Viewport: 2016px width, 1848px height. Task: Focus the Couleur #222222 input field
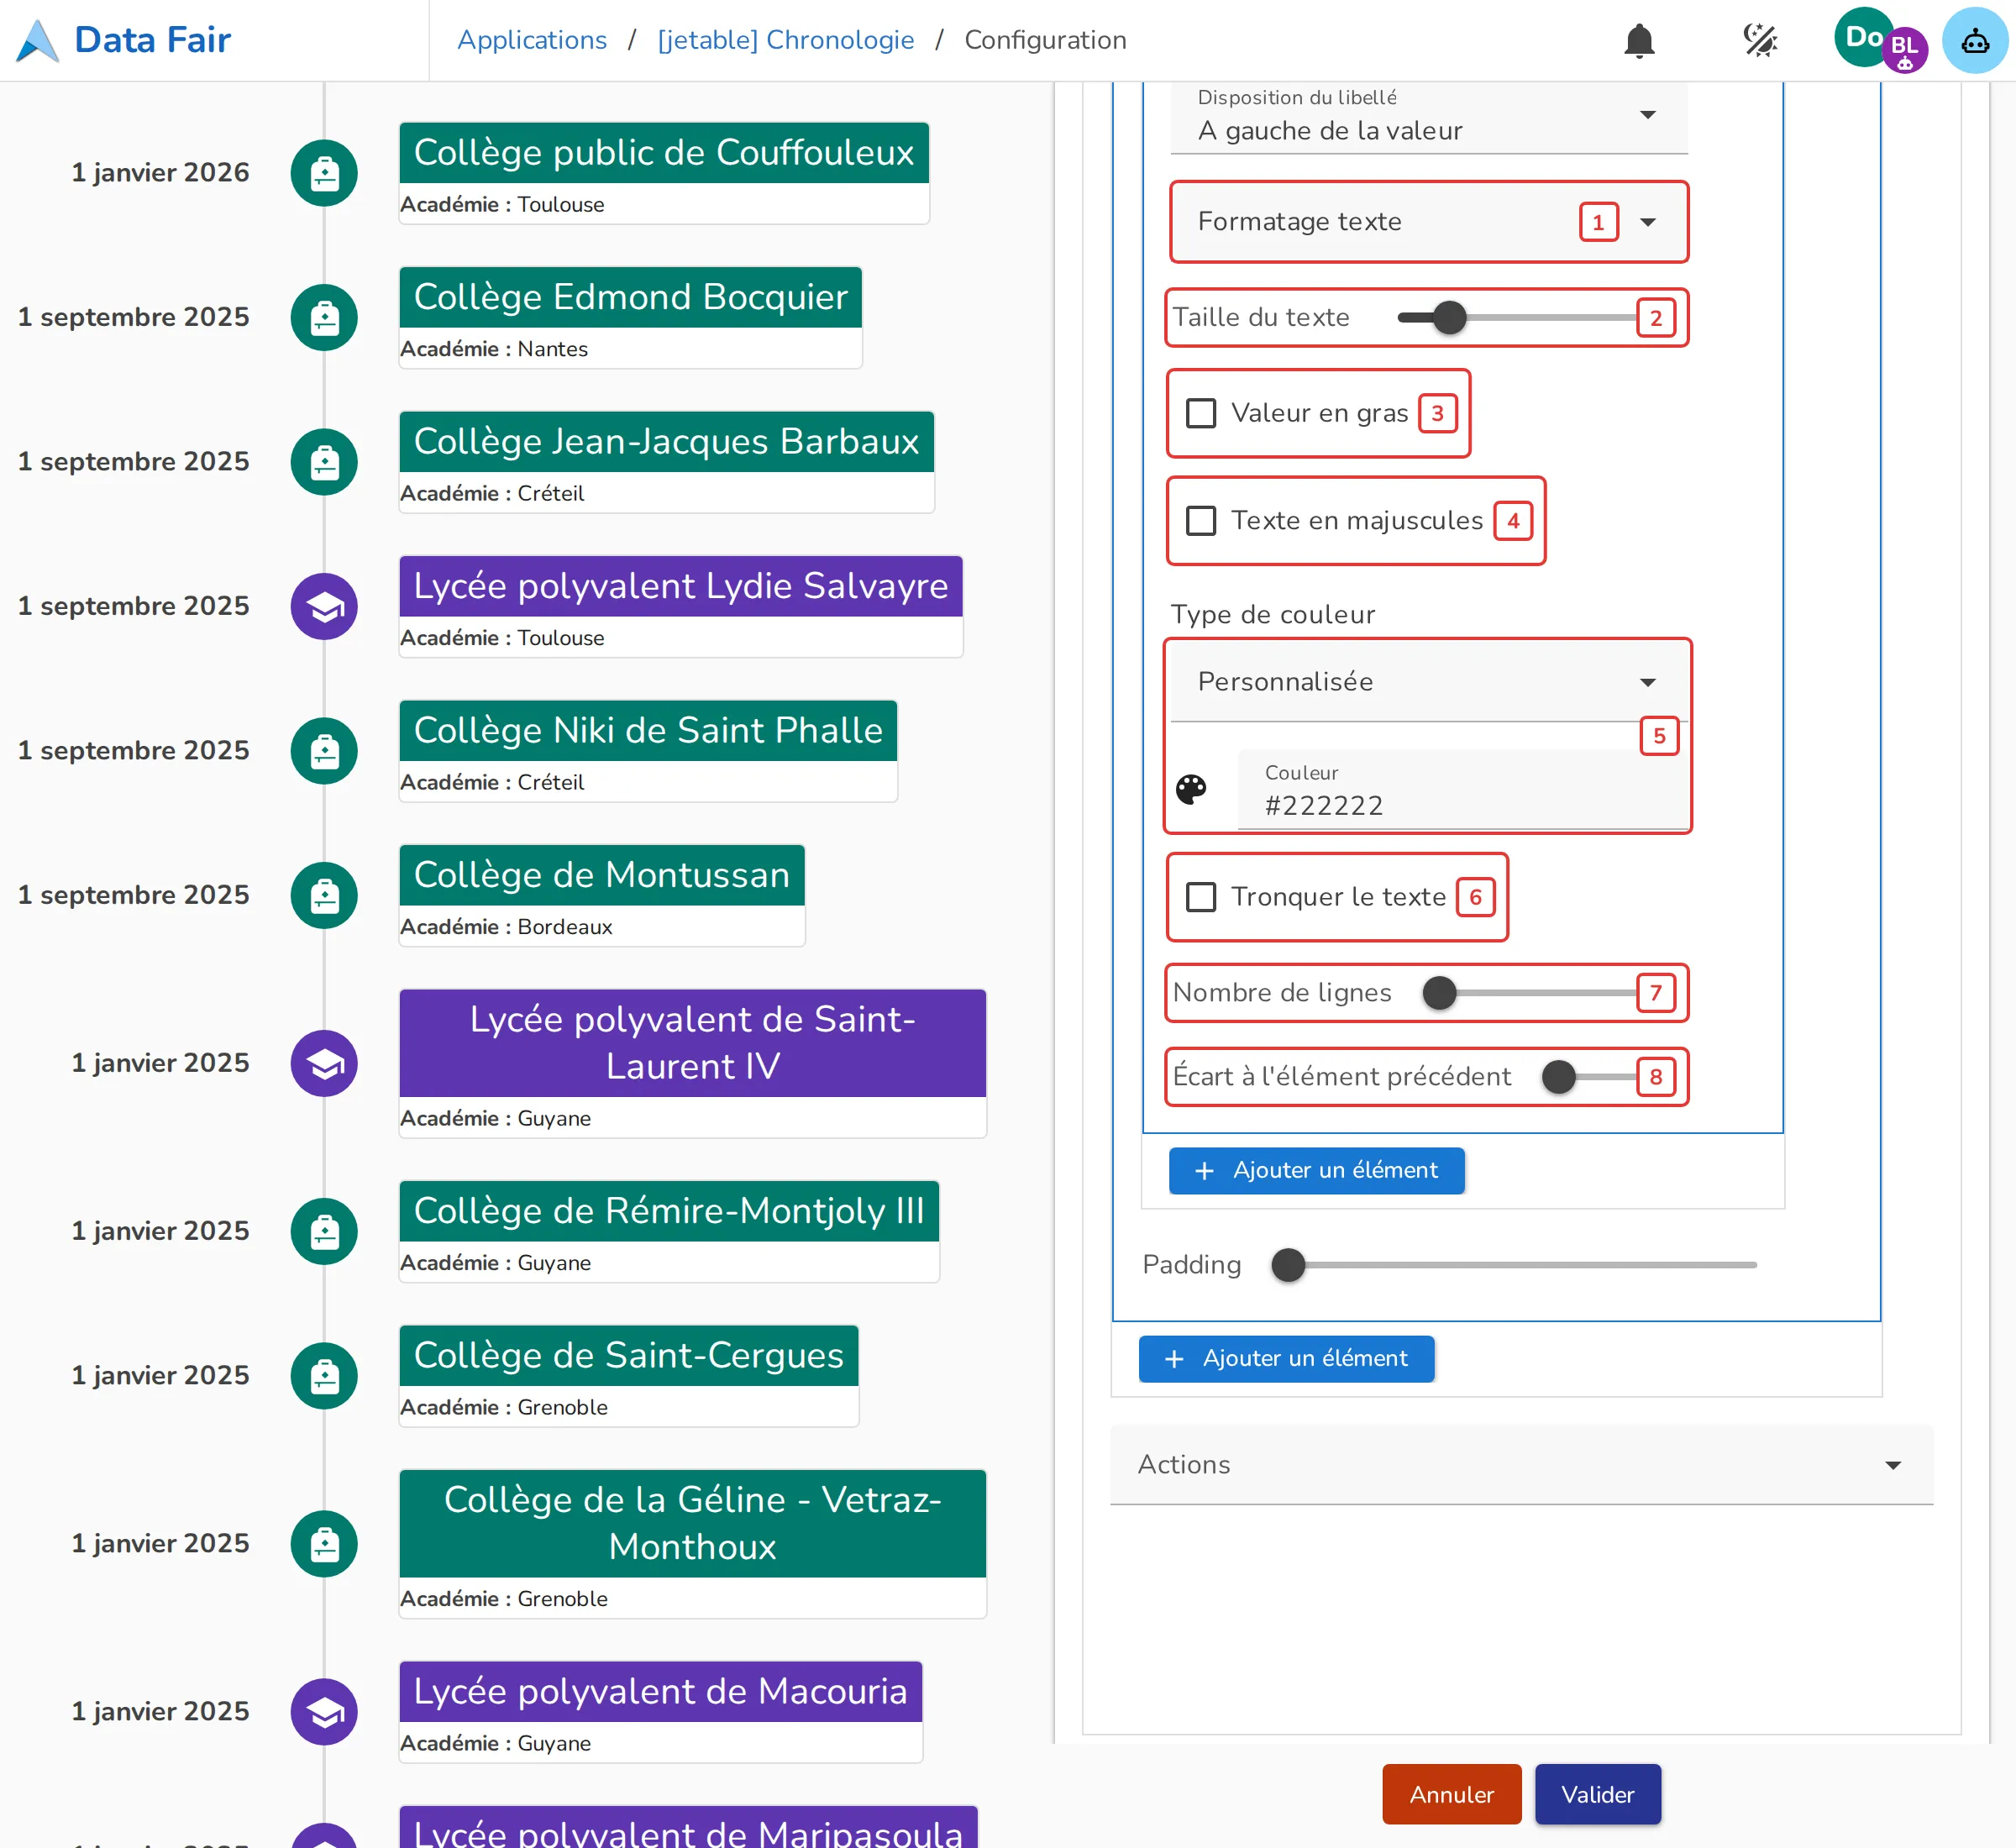(1463, 790)
